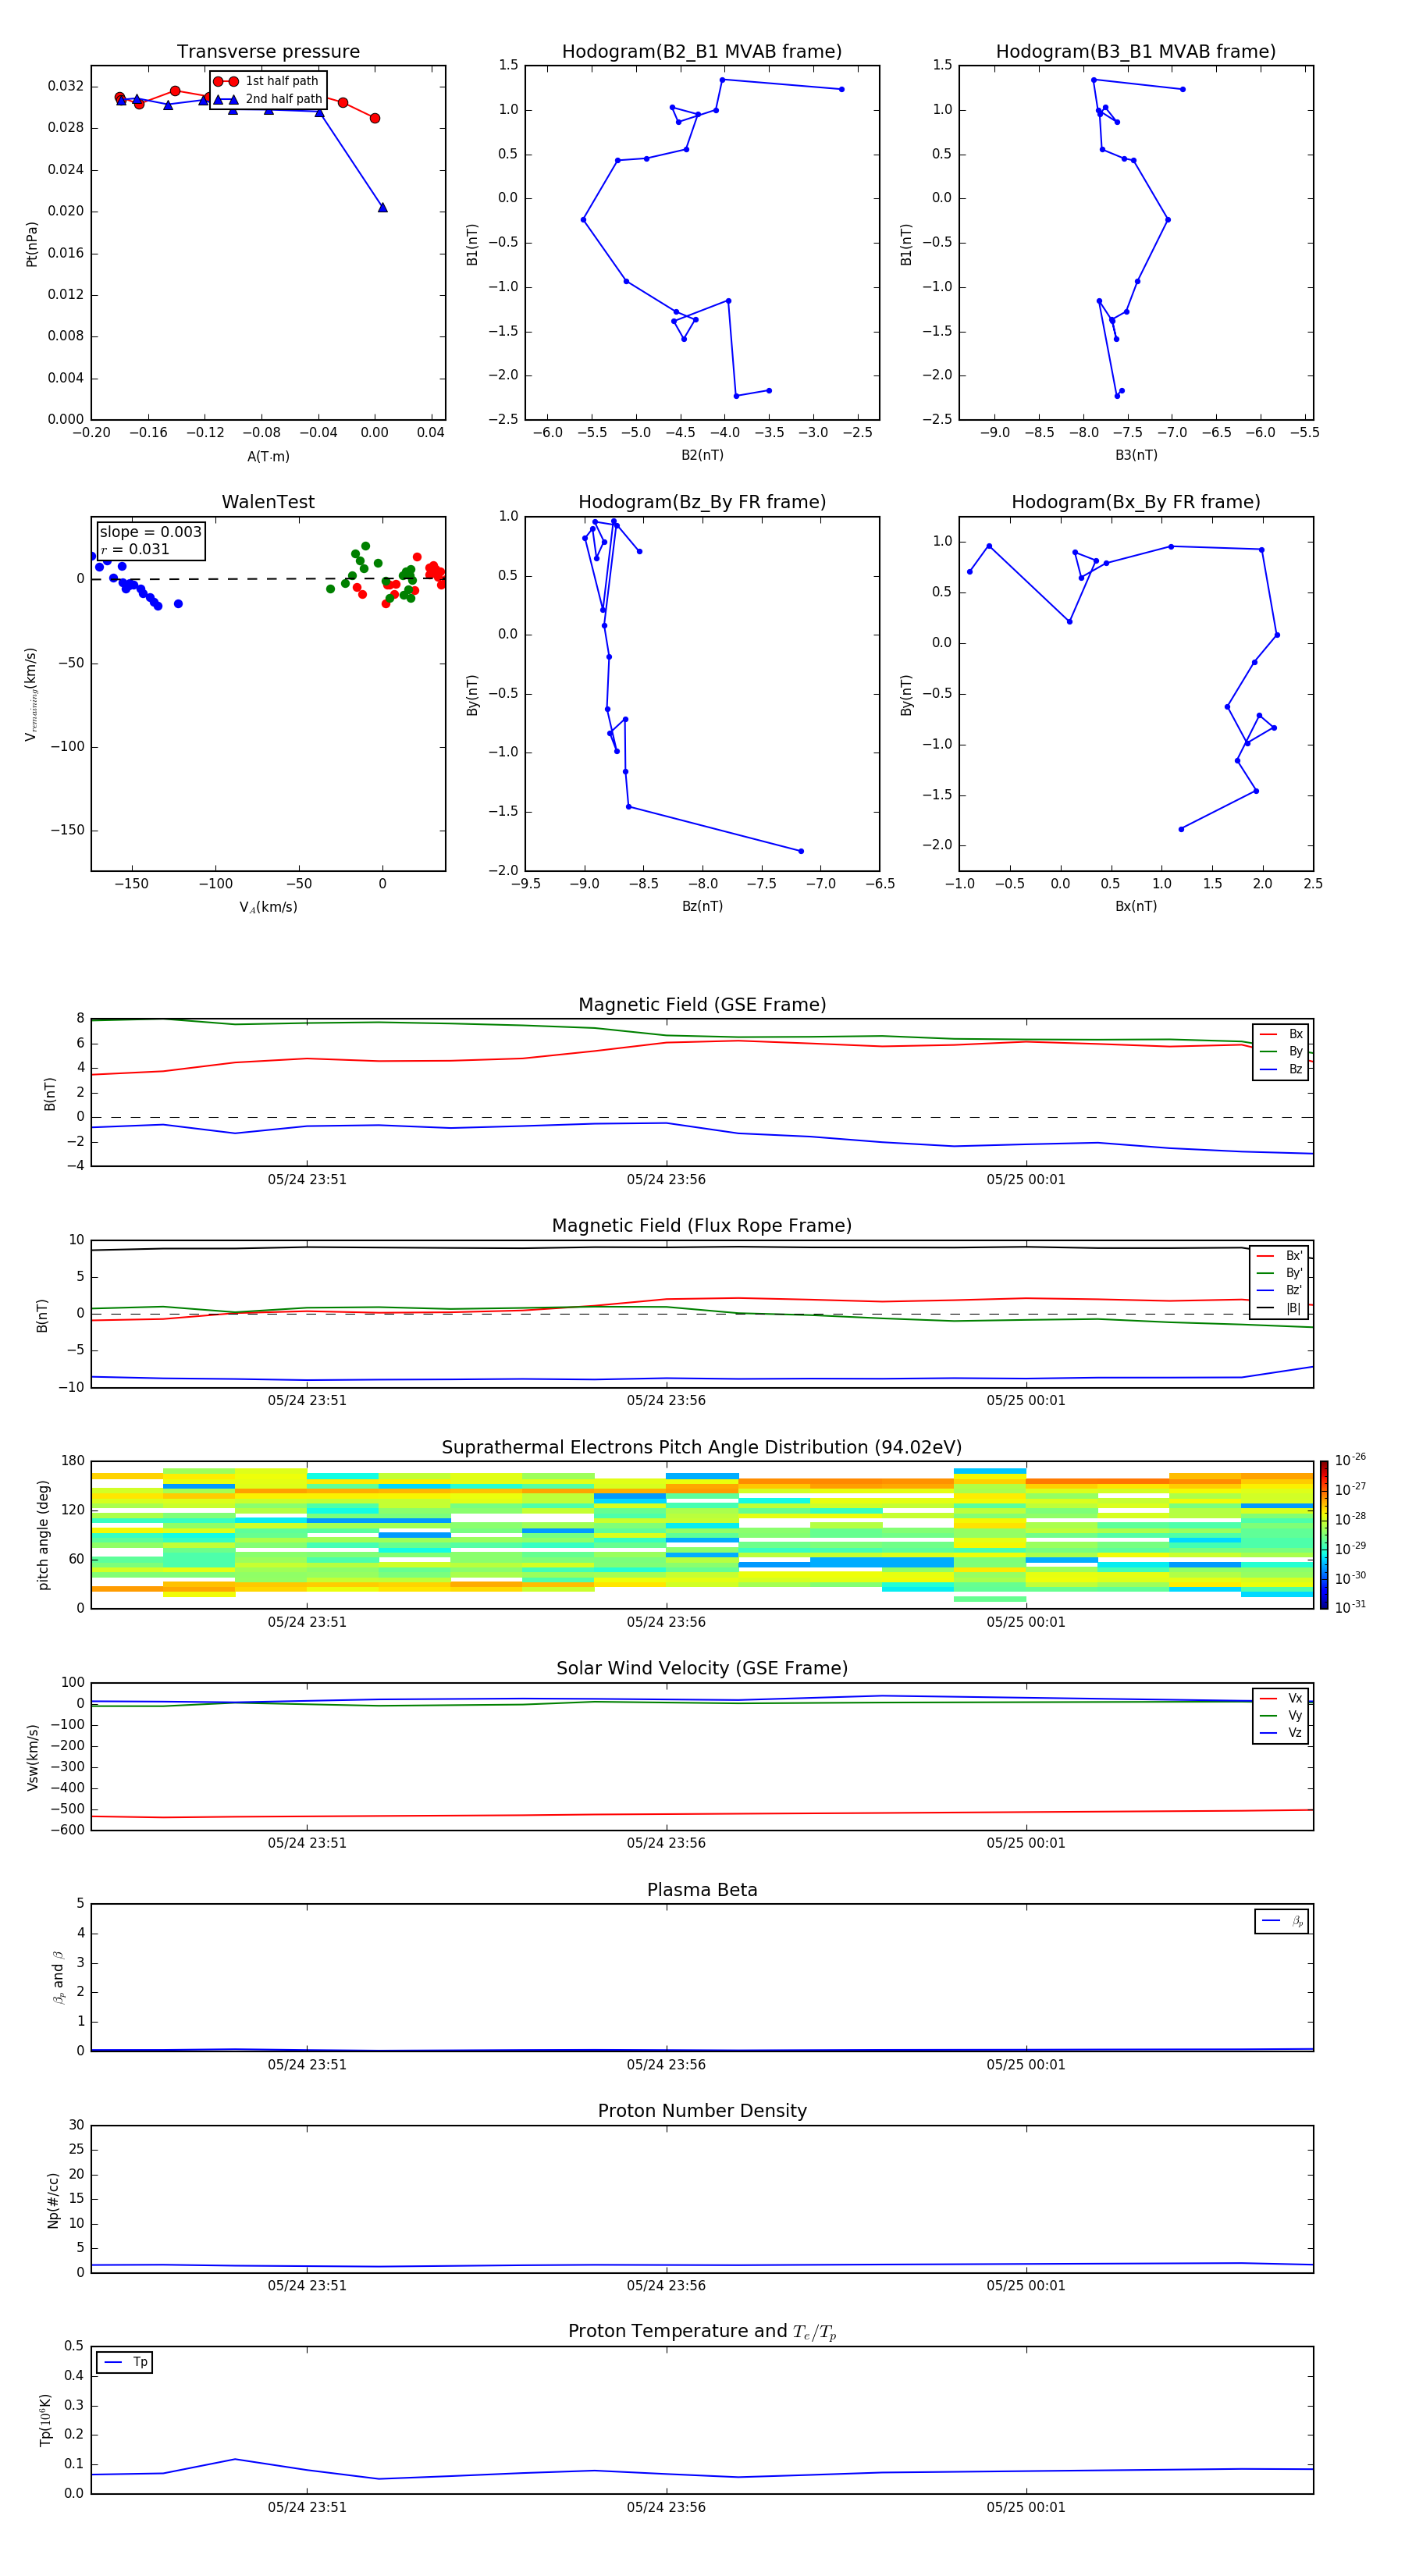Viewport: 1405px width, 2576px height.
Task: Click the βp legend in Plasma Beta
Action: point(1282,1921)
